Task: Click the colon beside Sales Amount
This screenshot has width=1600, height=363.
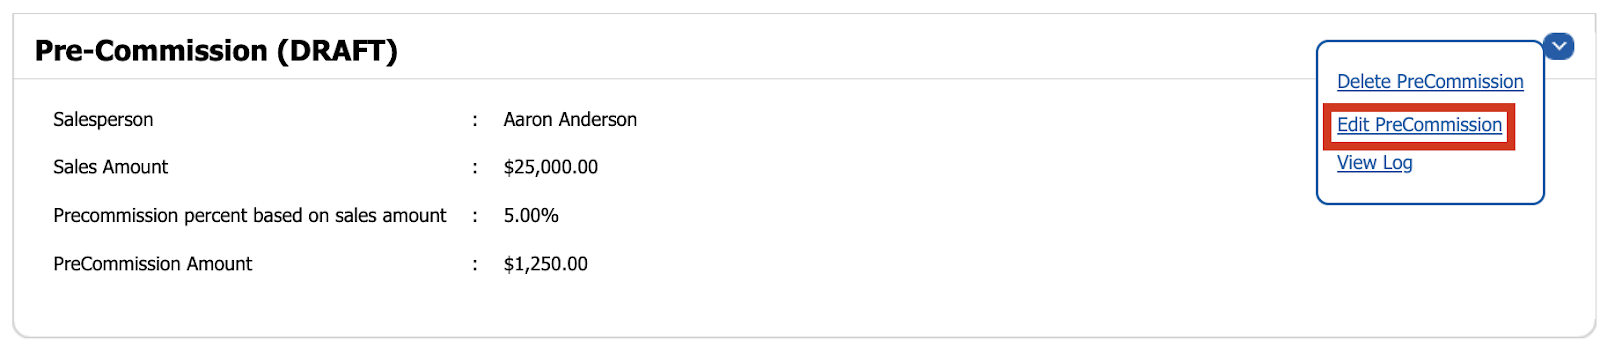Action: pos(475,168)
